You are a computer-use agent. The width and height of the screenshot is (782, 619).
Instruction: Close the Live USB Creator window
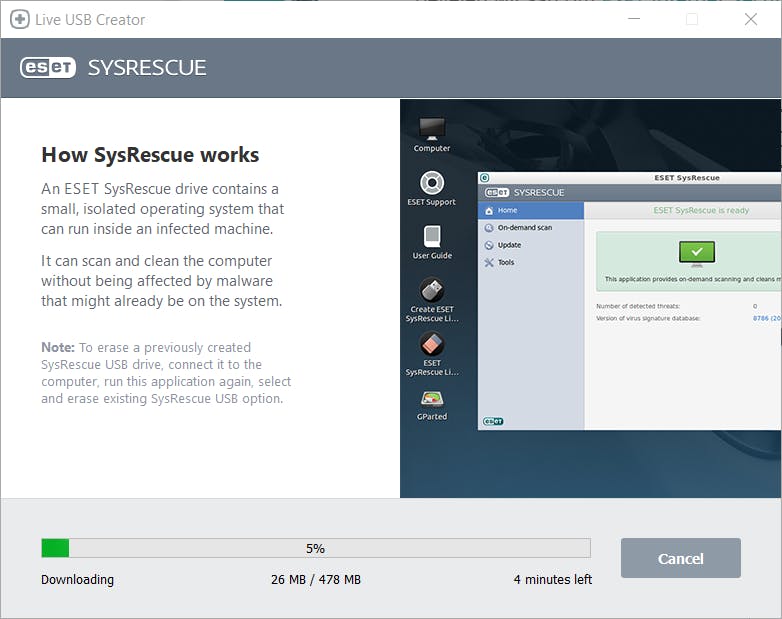[751, 19]
